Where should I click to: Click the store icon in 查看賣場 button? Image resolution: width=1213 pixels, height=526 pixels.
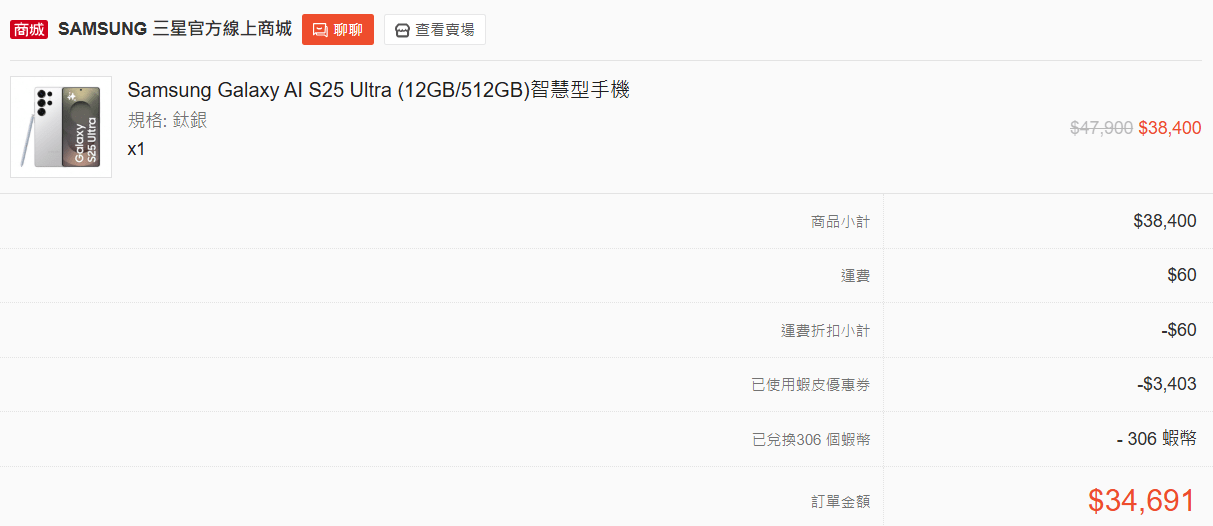(x=402, y=30)
